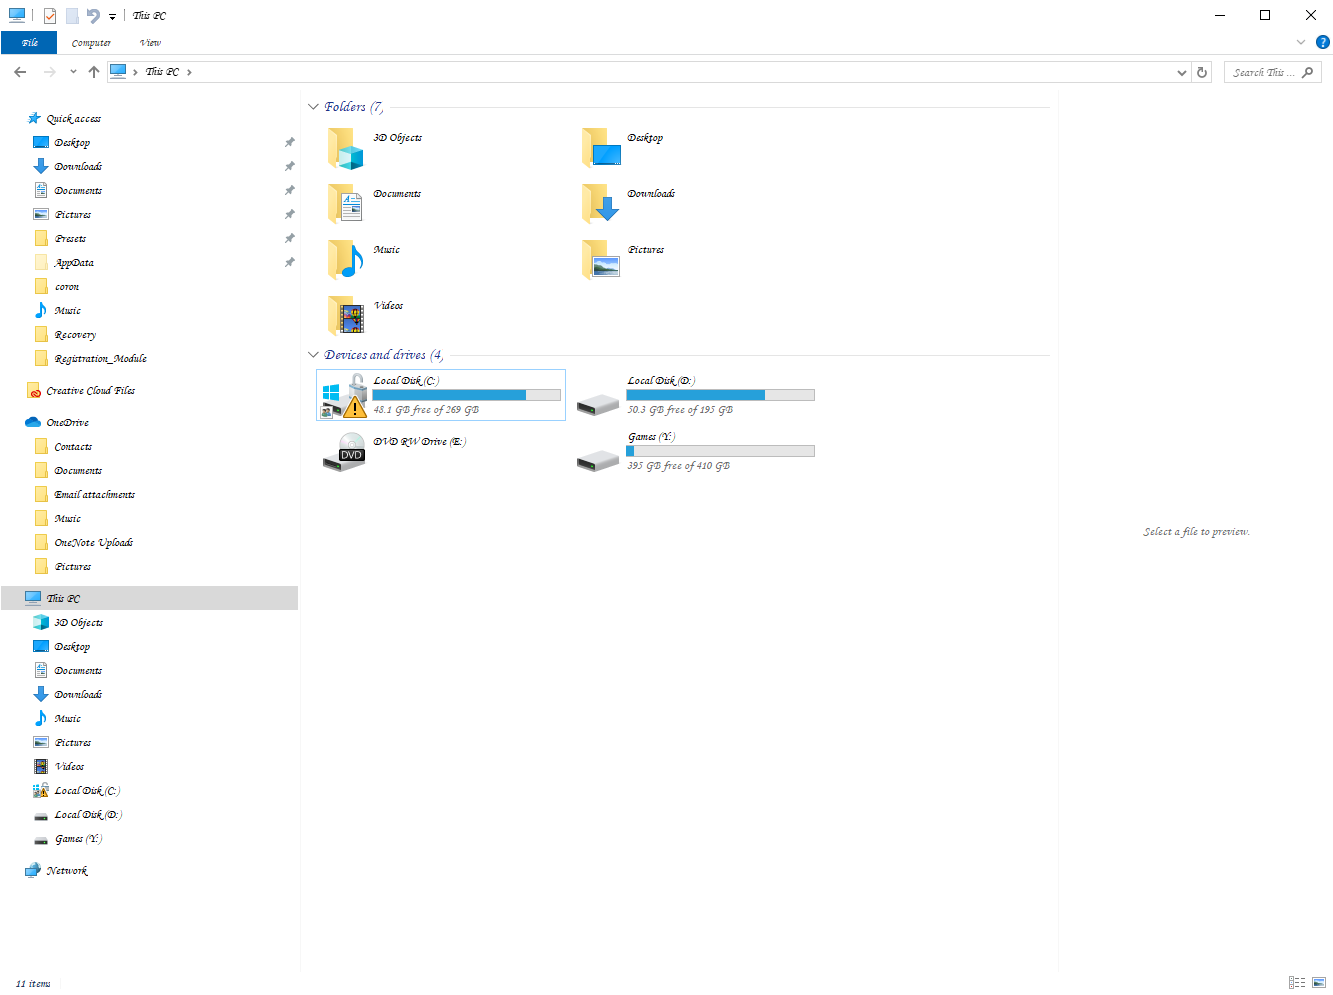This screenshot has height=995, width=1333.
Task: Expand the ribbon with the chevron
Action: pos(1300,42)
